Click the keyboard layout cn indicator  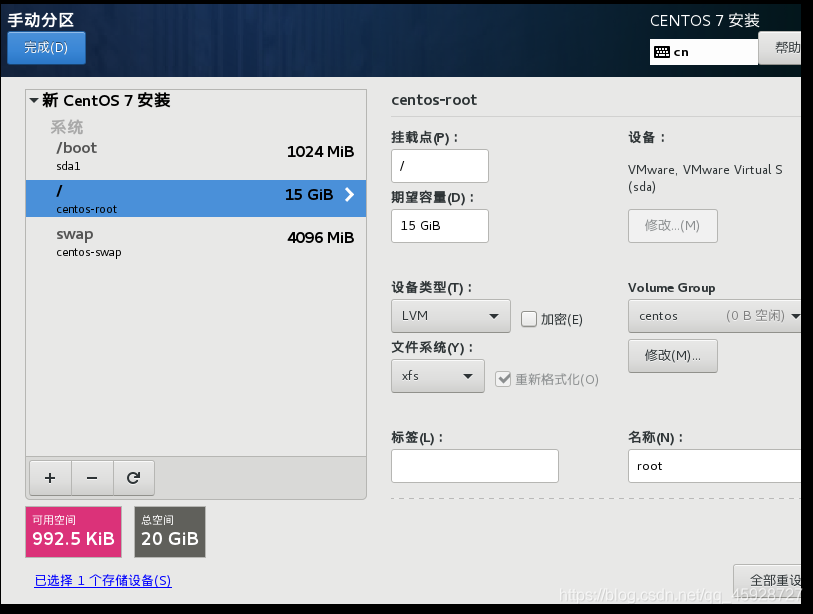[x=703, y=52]
